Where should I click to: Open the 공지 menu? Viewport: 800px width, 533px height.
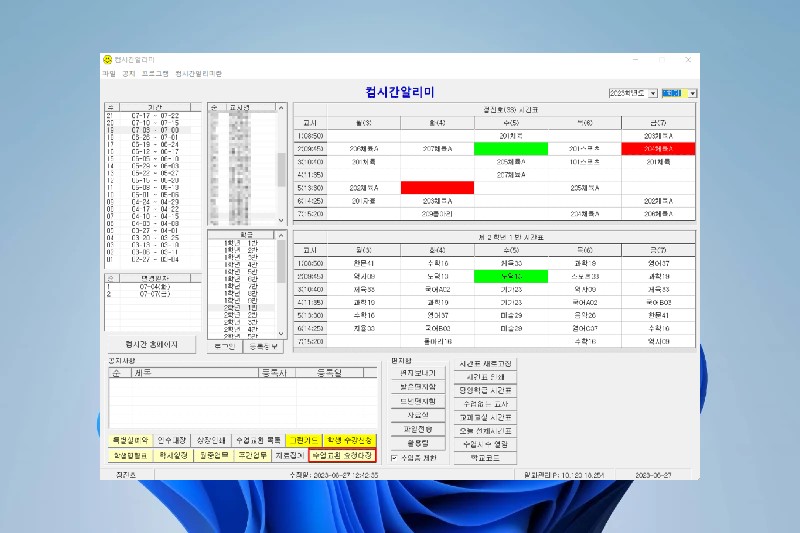click(x=129, y=74)
